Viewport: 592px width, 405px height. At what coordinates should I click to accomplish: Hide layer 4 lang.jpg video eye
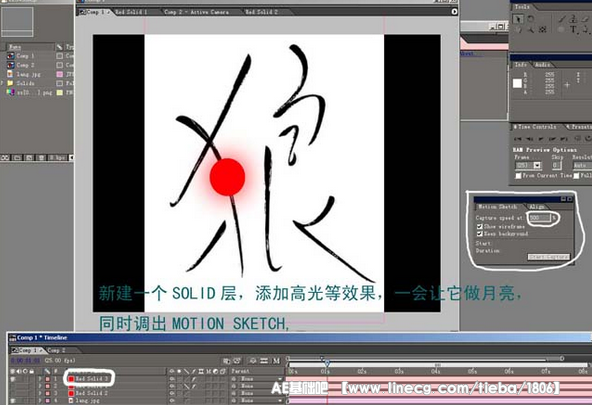pyautogui.click(x=13, y=401)
